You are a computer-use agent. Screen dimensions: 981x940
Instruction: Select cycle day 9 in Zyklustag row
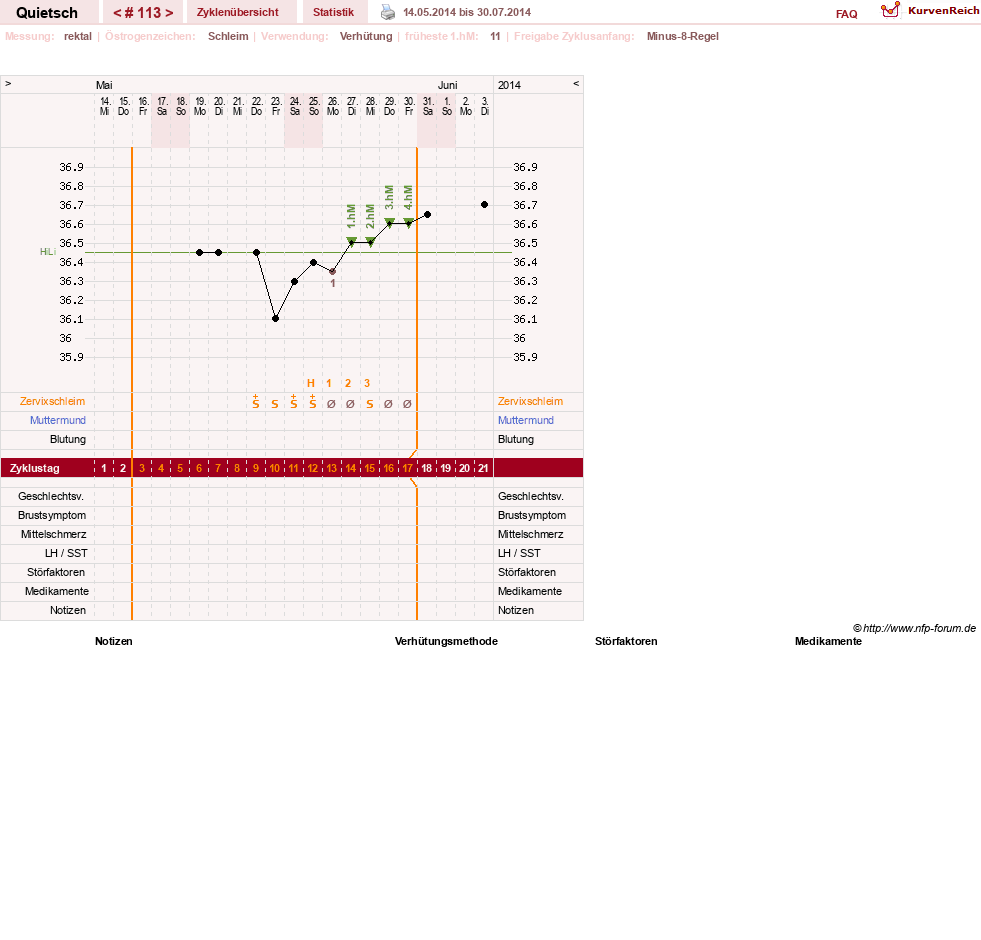256,468
